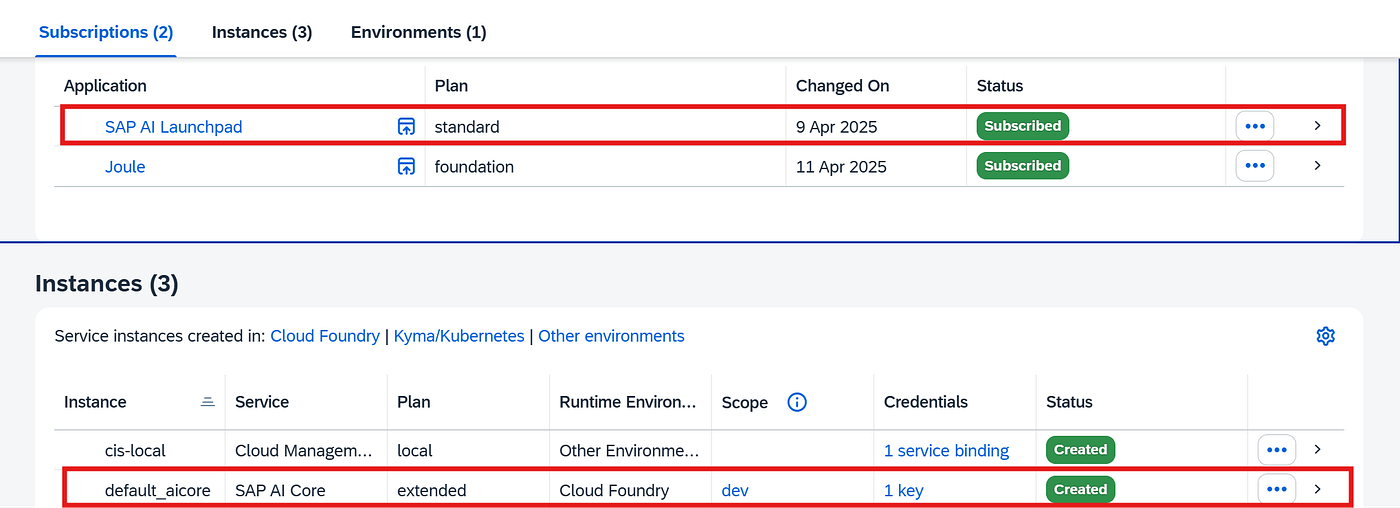Click the Changed On column header
This screenshot has height=508, width=1400.
tap(842, 86)
